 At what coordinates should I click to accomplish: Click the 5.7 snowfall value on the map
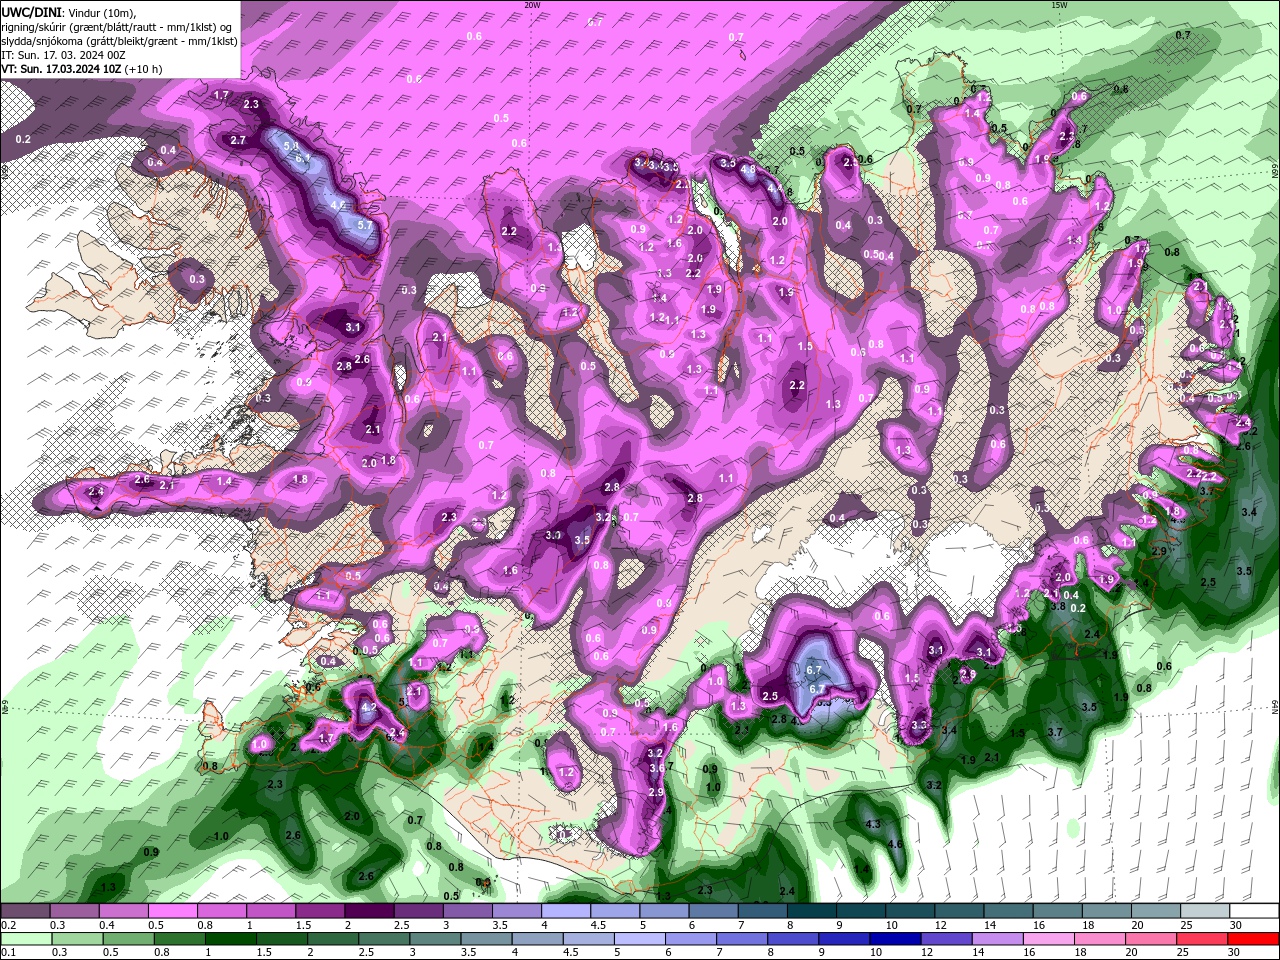pos(364,225)
